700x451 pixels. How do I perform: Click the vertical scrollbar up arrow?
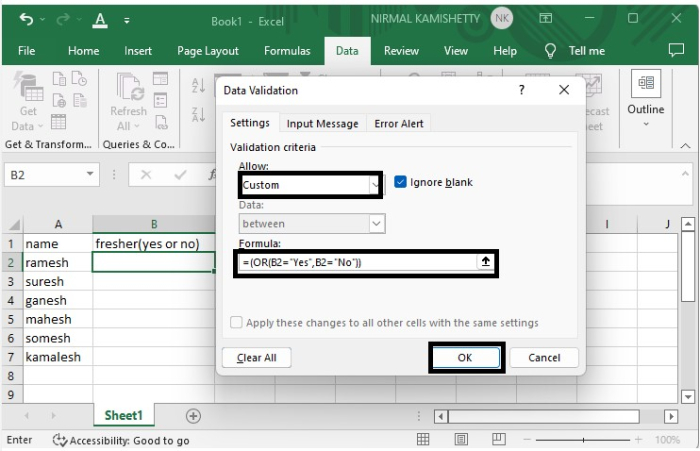point(687,224)
